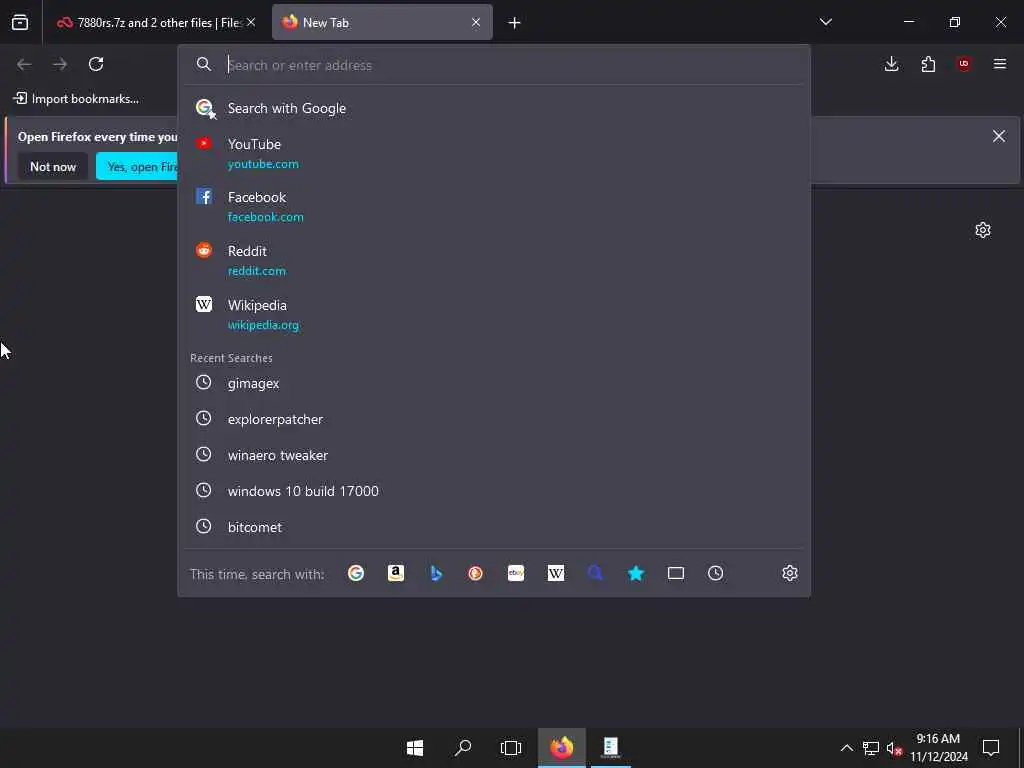
Task: Choose Search with Google suggestion
Action: coord(494,108)
